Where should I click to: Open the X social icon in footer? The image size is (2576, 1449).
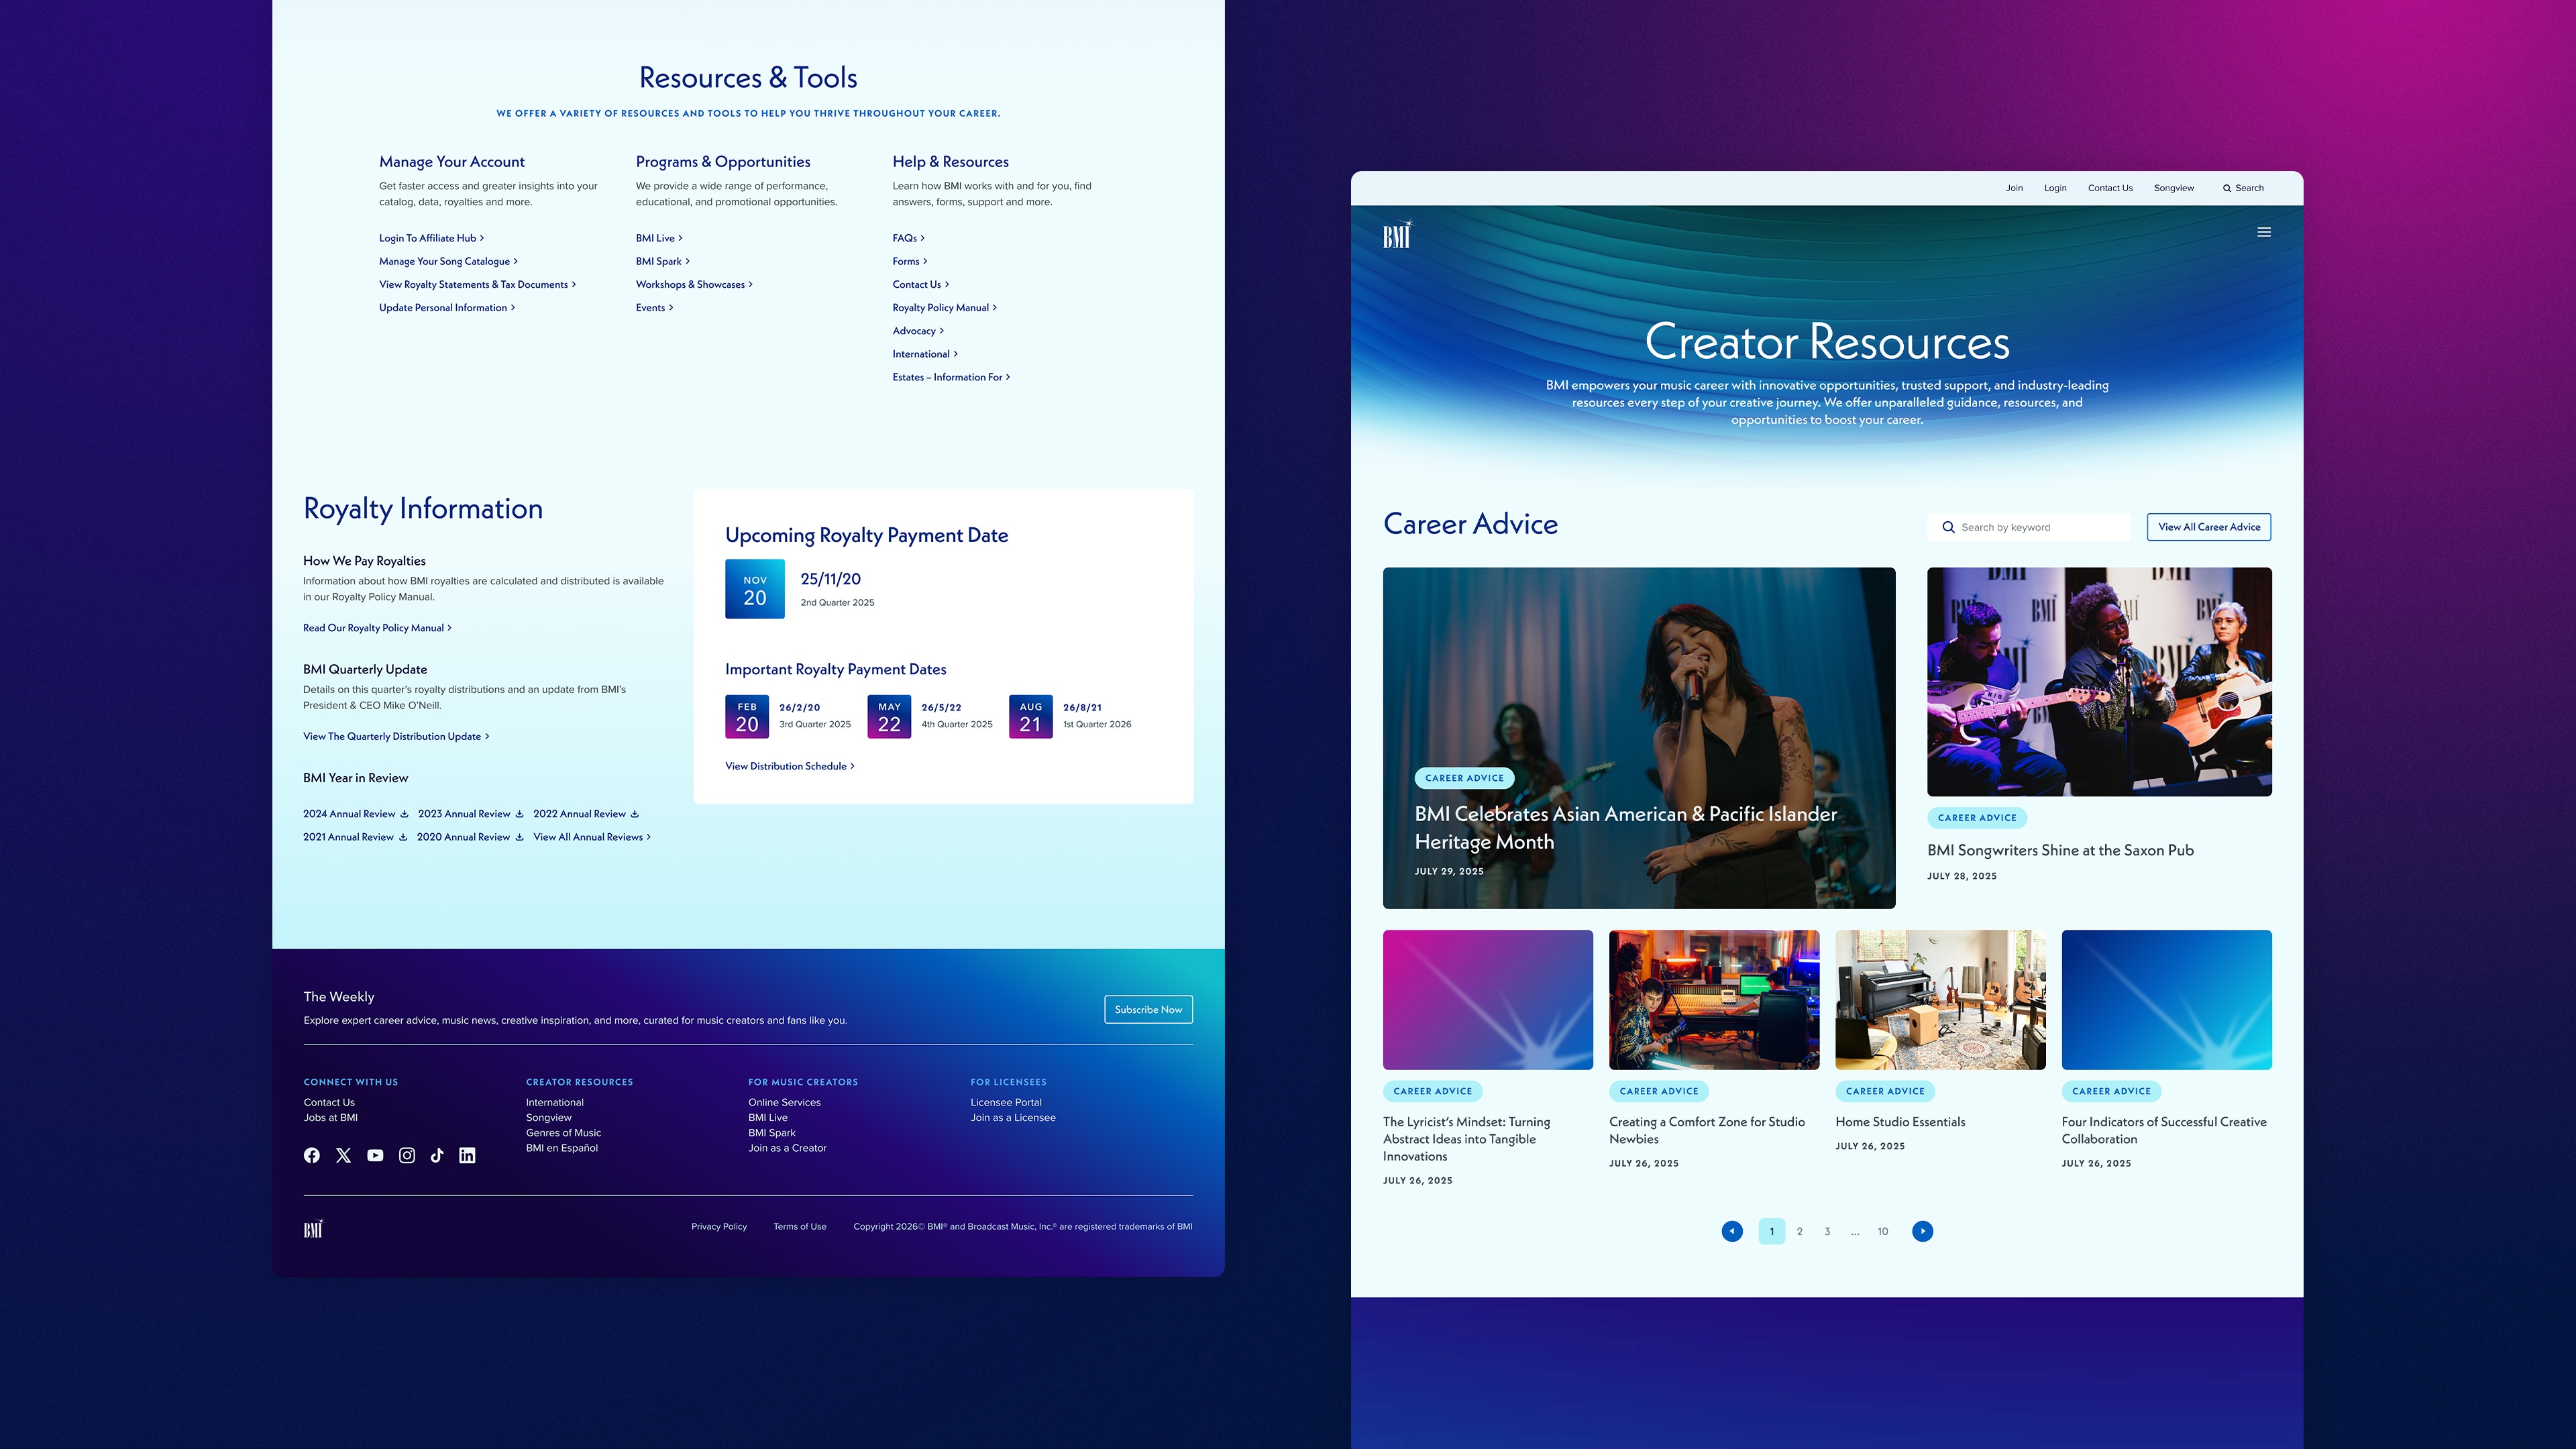[344, 1155]
